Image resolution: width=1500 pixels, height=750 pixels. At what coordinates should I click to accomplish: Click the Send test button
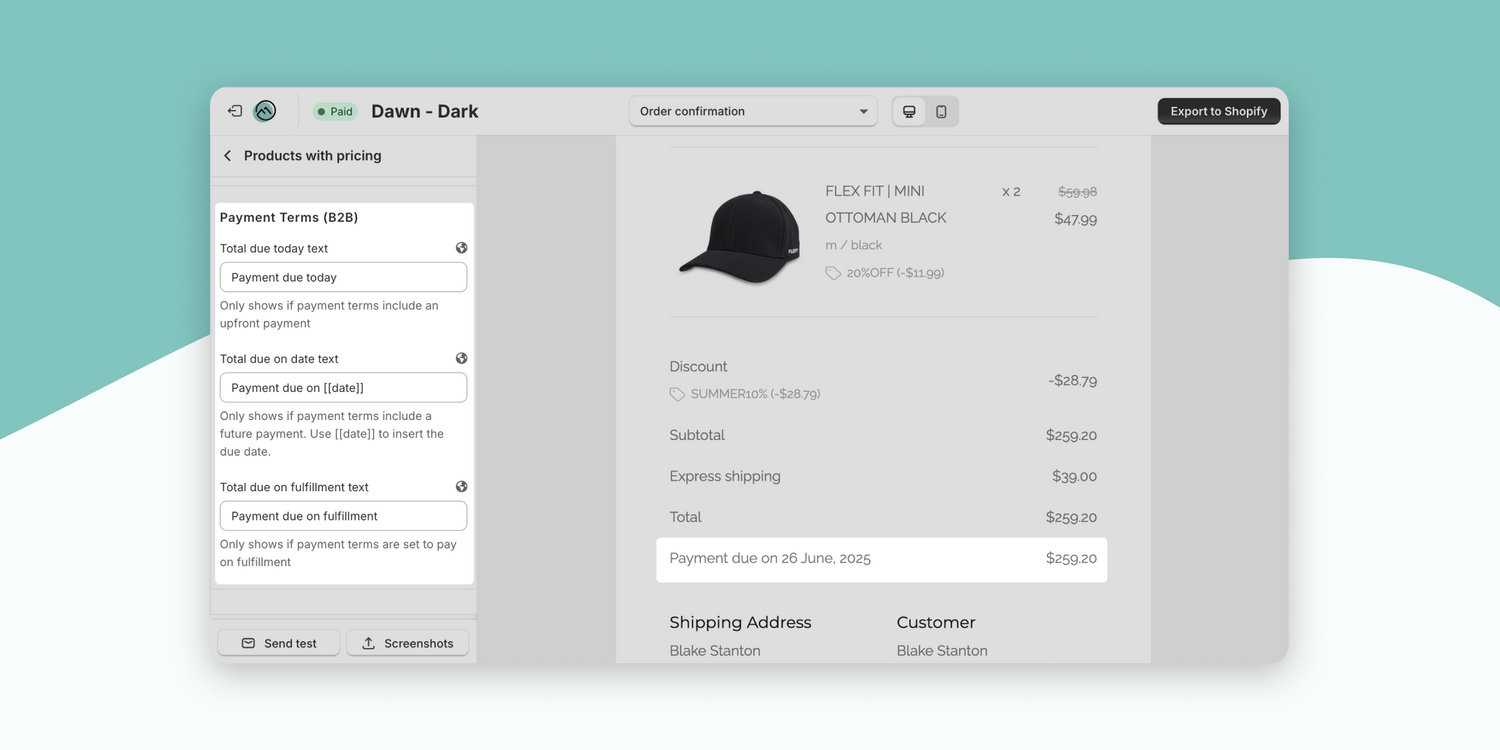(278, 642)
